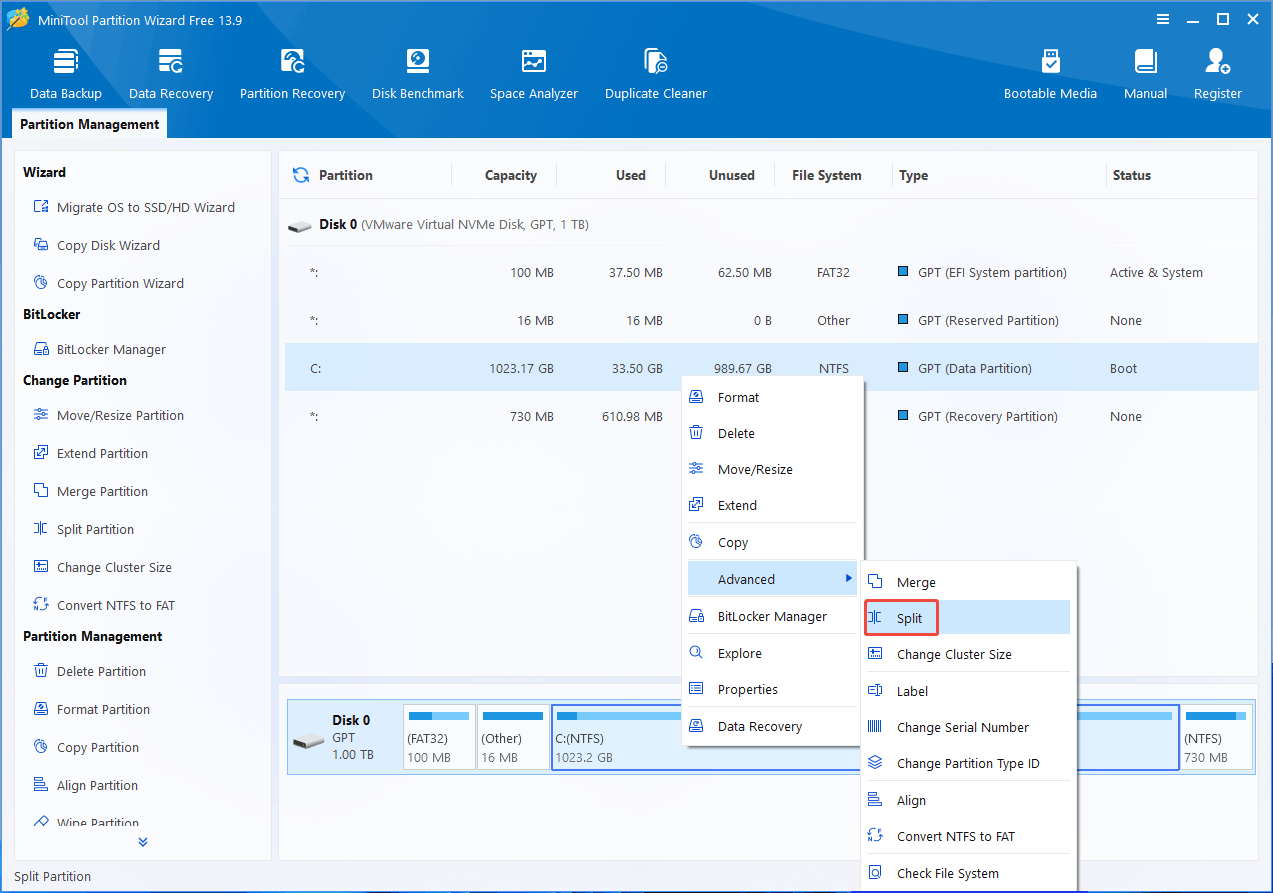Screen dimensions: 1273x893
Task: Open Space Analyzer tool
Action: tap(534, 74)
